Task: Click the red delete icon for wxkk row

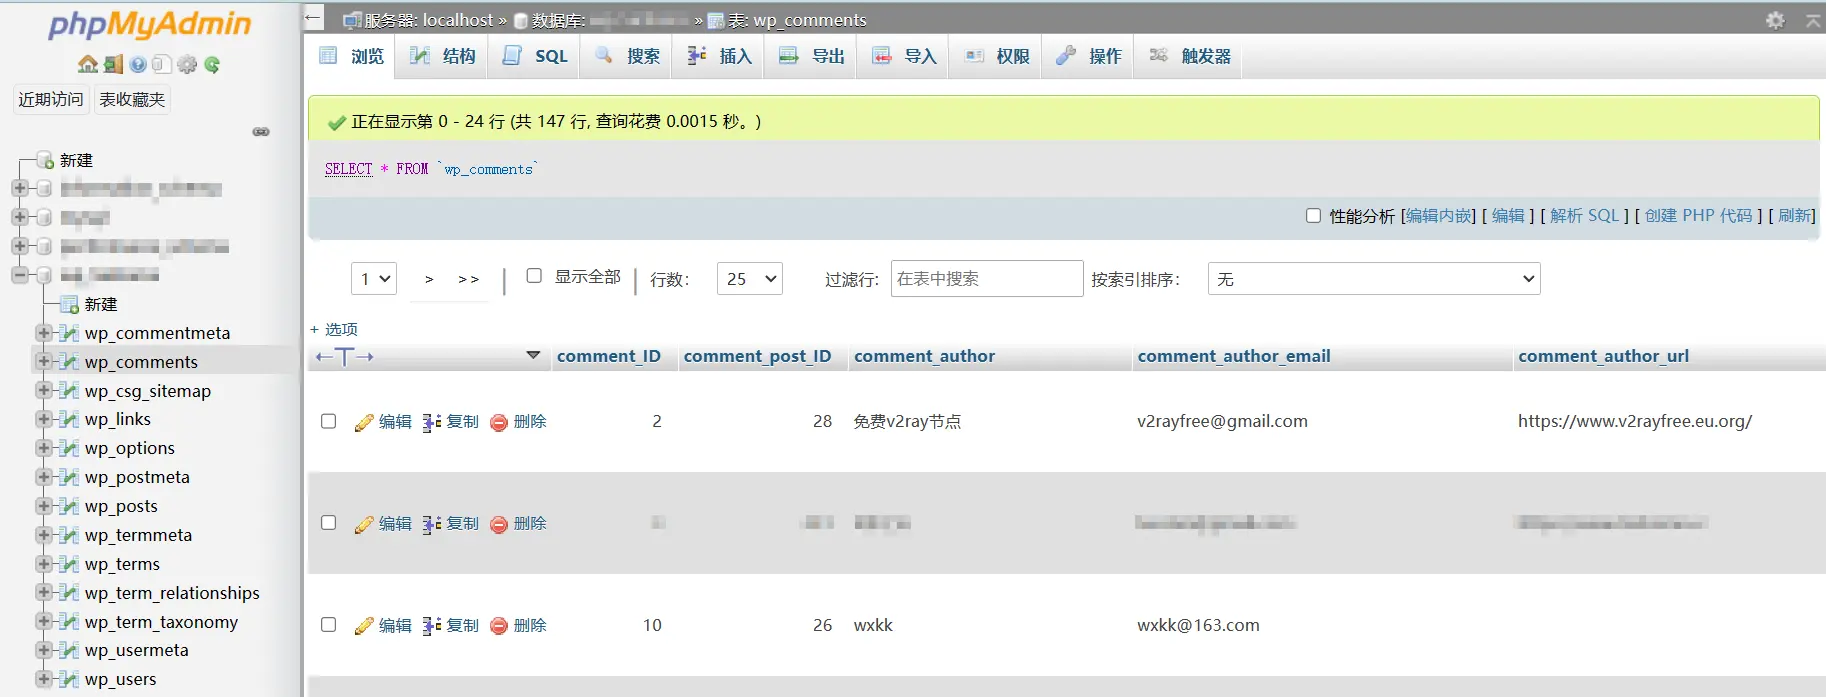Action: 499,626
